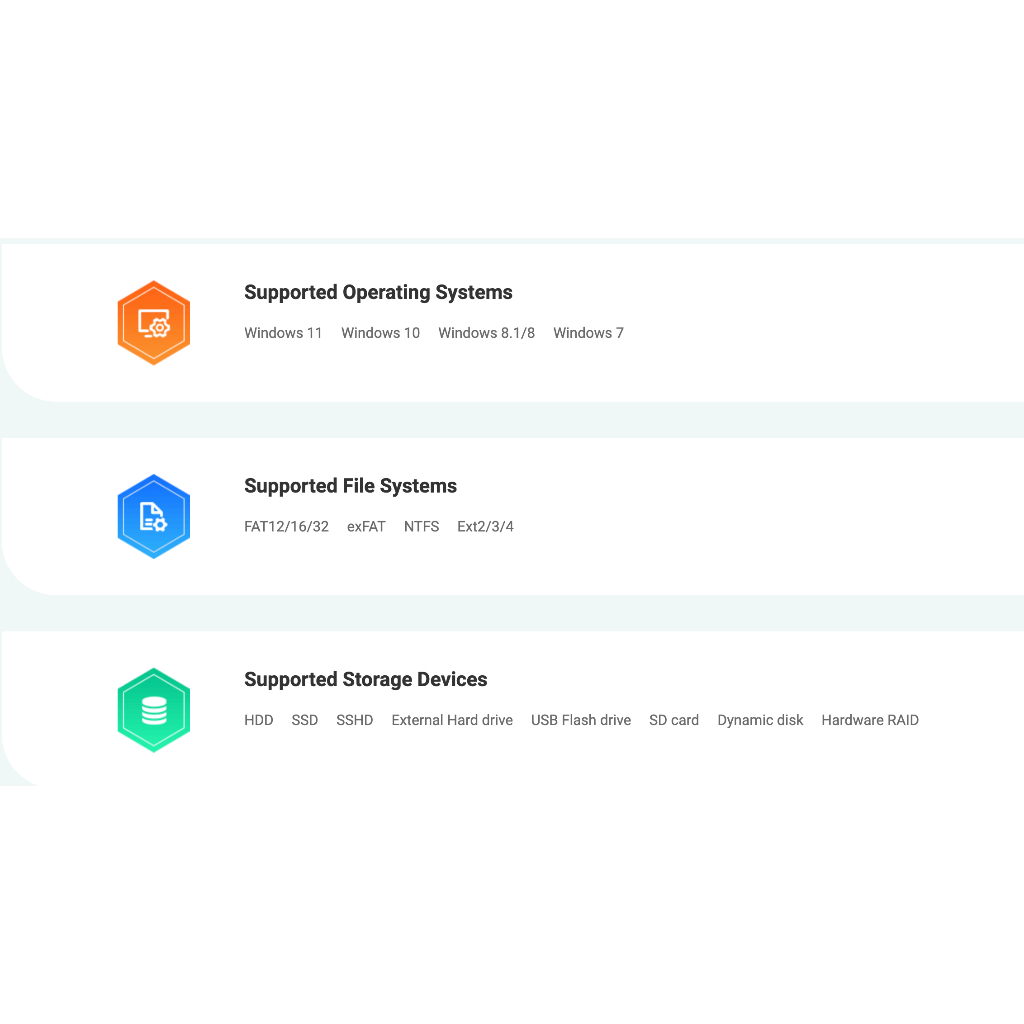Viewport: 1024px width, 1024px height.
Task: Select the Supported Storage Devices heading
Action: pos(366,679)
